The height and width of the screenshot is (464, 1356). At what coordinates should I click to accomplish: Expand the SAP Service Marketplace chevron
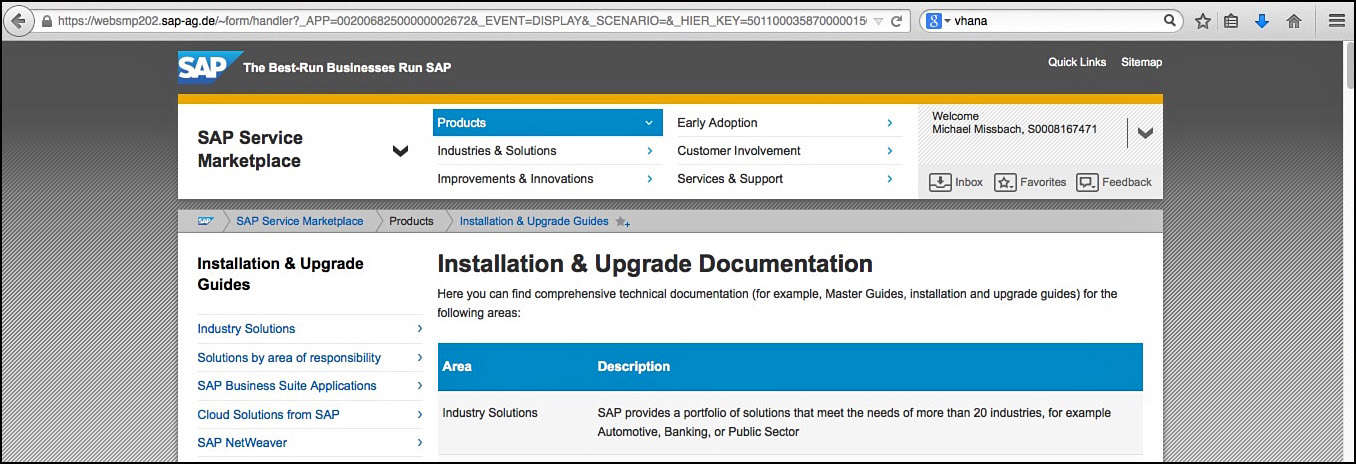(x=400, y=151)
